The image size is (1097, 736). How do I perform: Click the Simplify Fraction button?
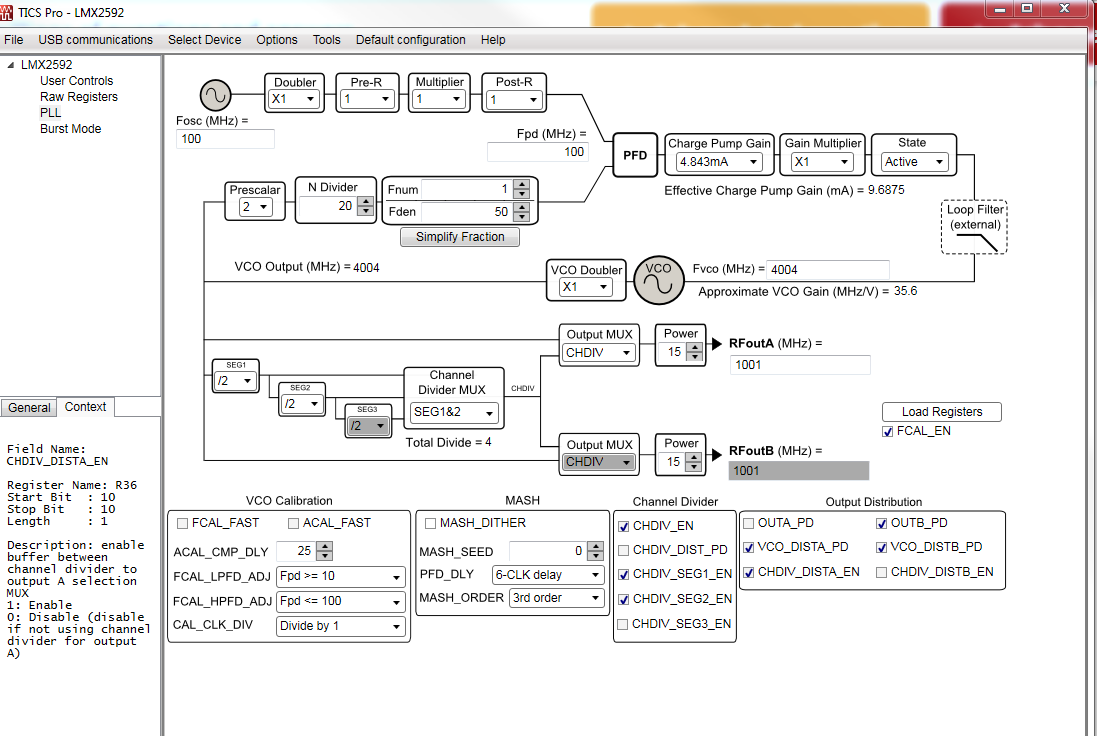(x=460, y=237)
